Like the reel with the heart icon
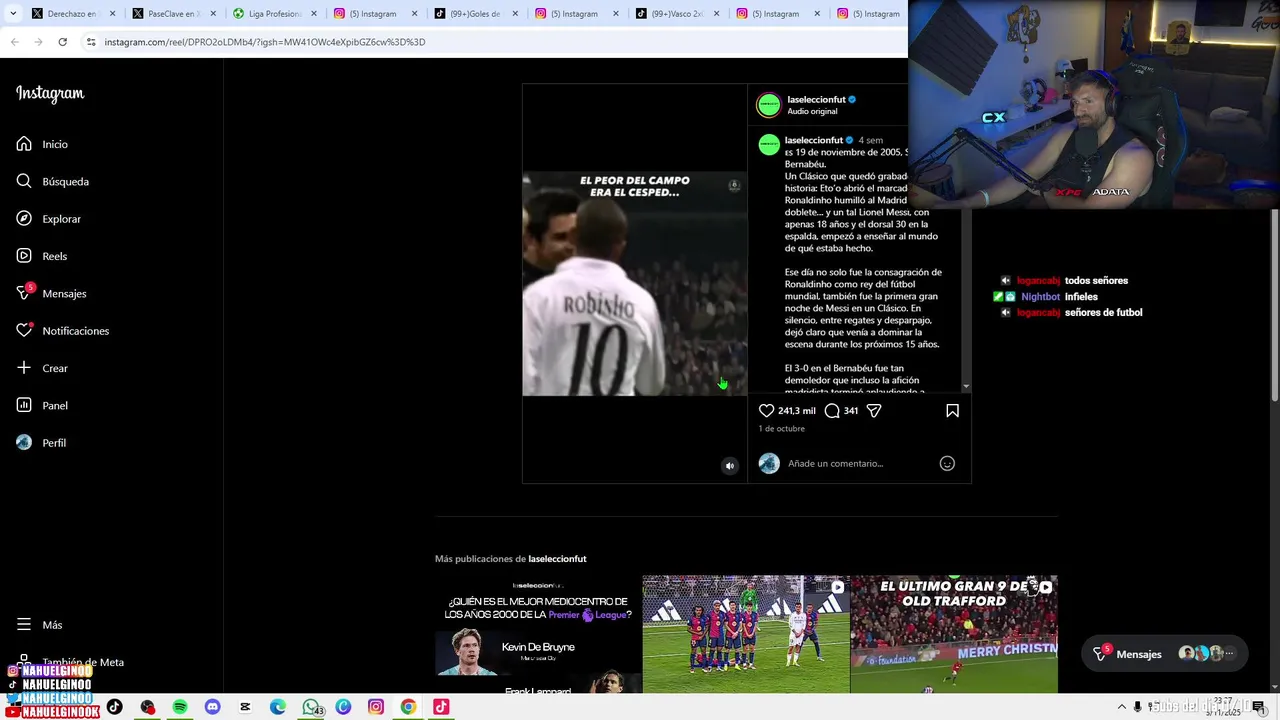Viewport: 1280px width, 720px height. pos(766,411)
